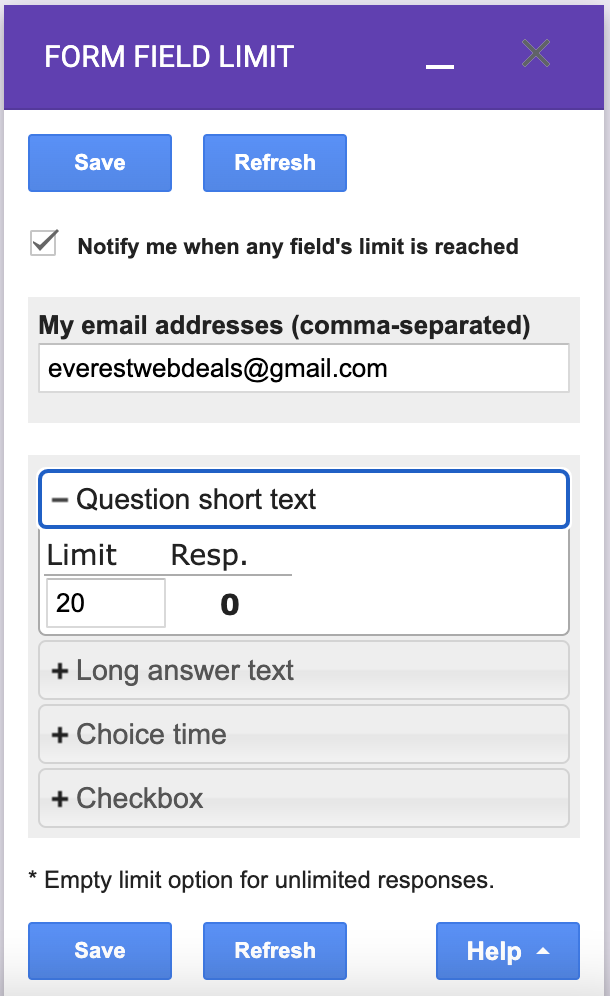This screenshot has height=996, width=610.
Task: Click the bottom Save button
Action: [x=100, y=951]
